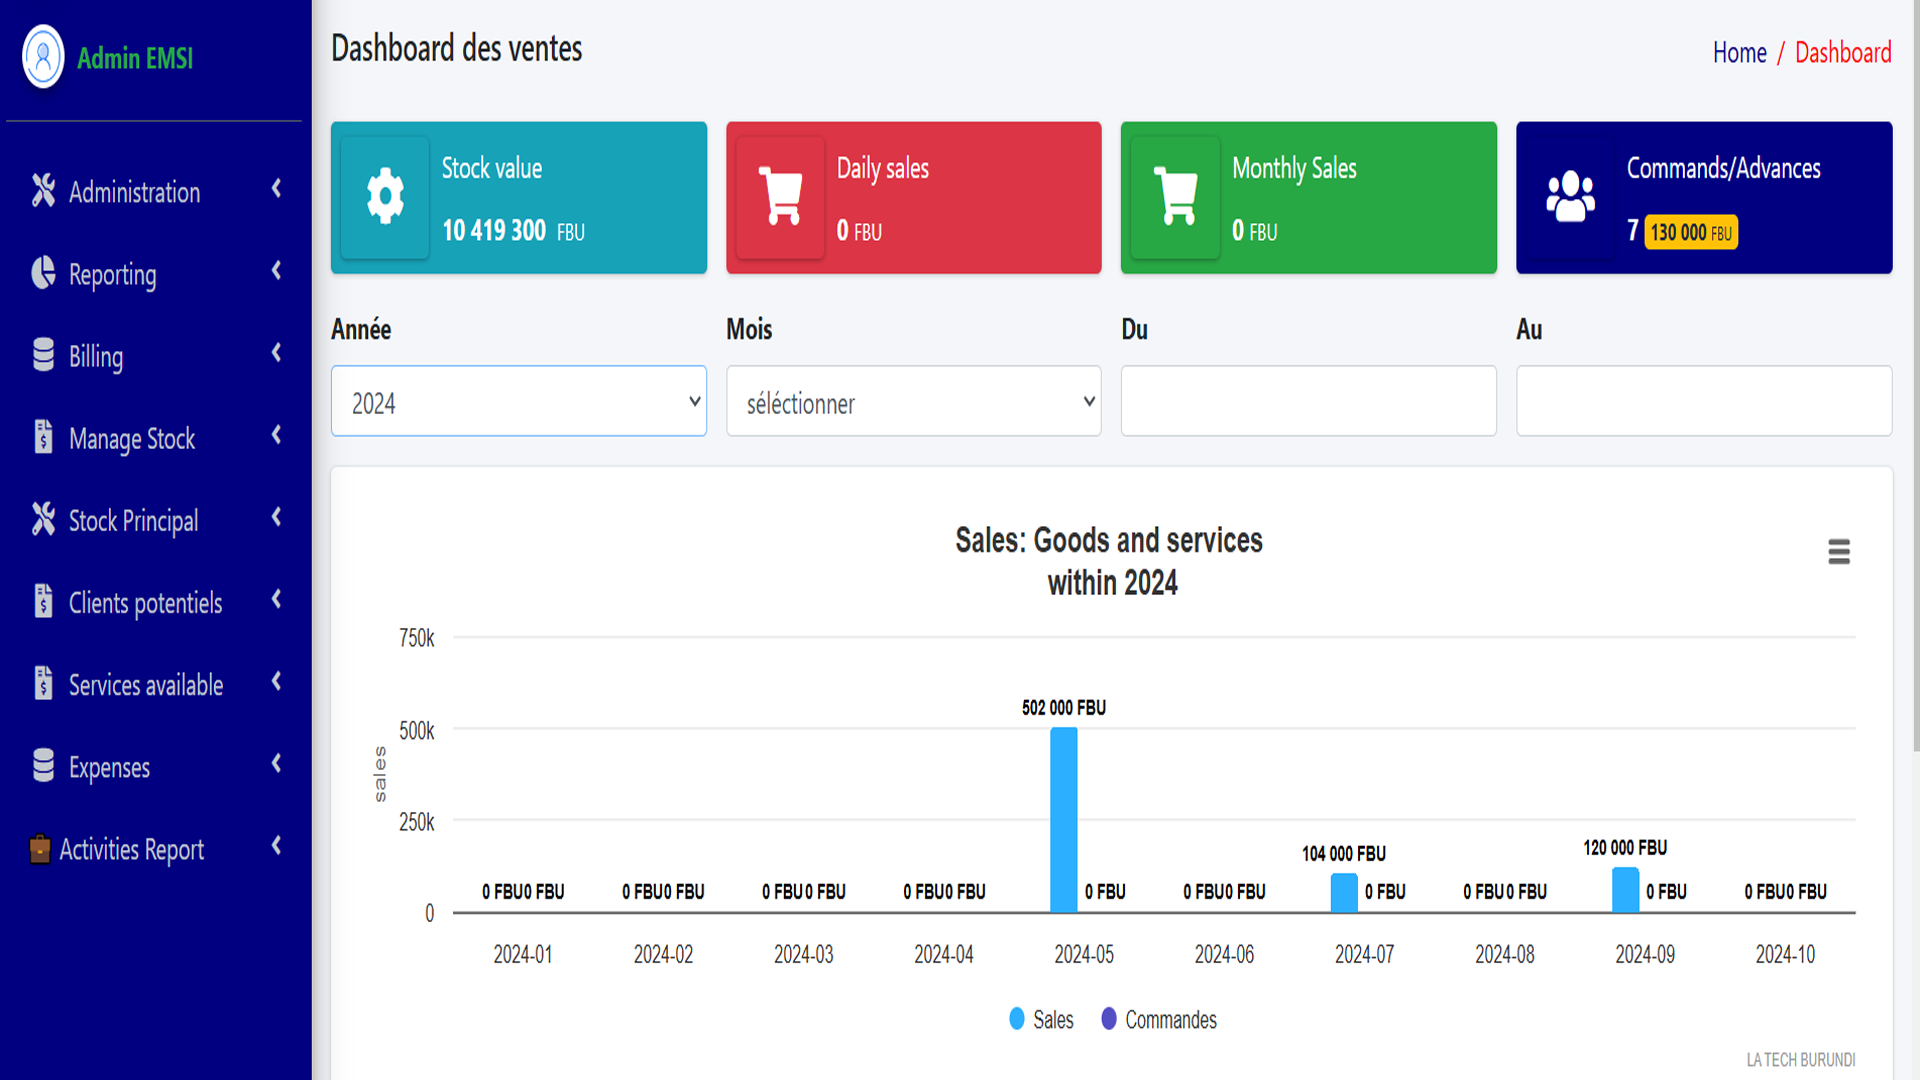Click the Activities Report briefcase icon

coord(40,849)
